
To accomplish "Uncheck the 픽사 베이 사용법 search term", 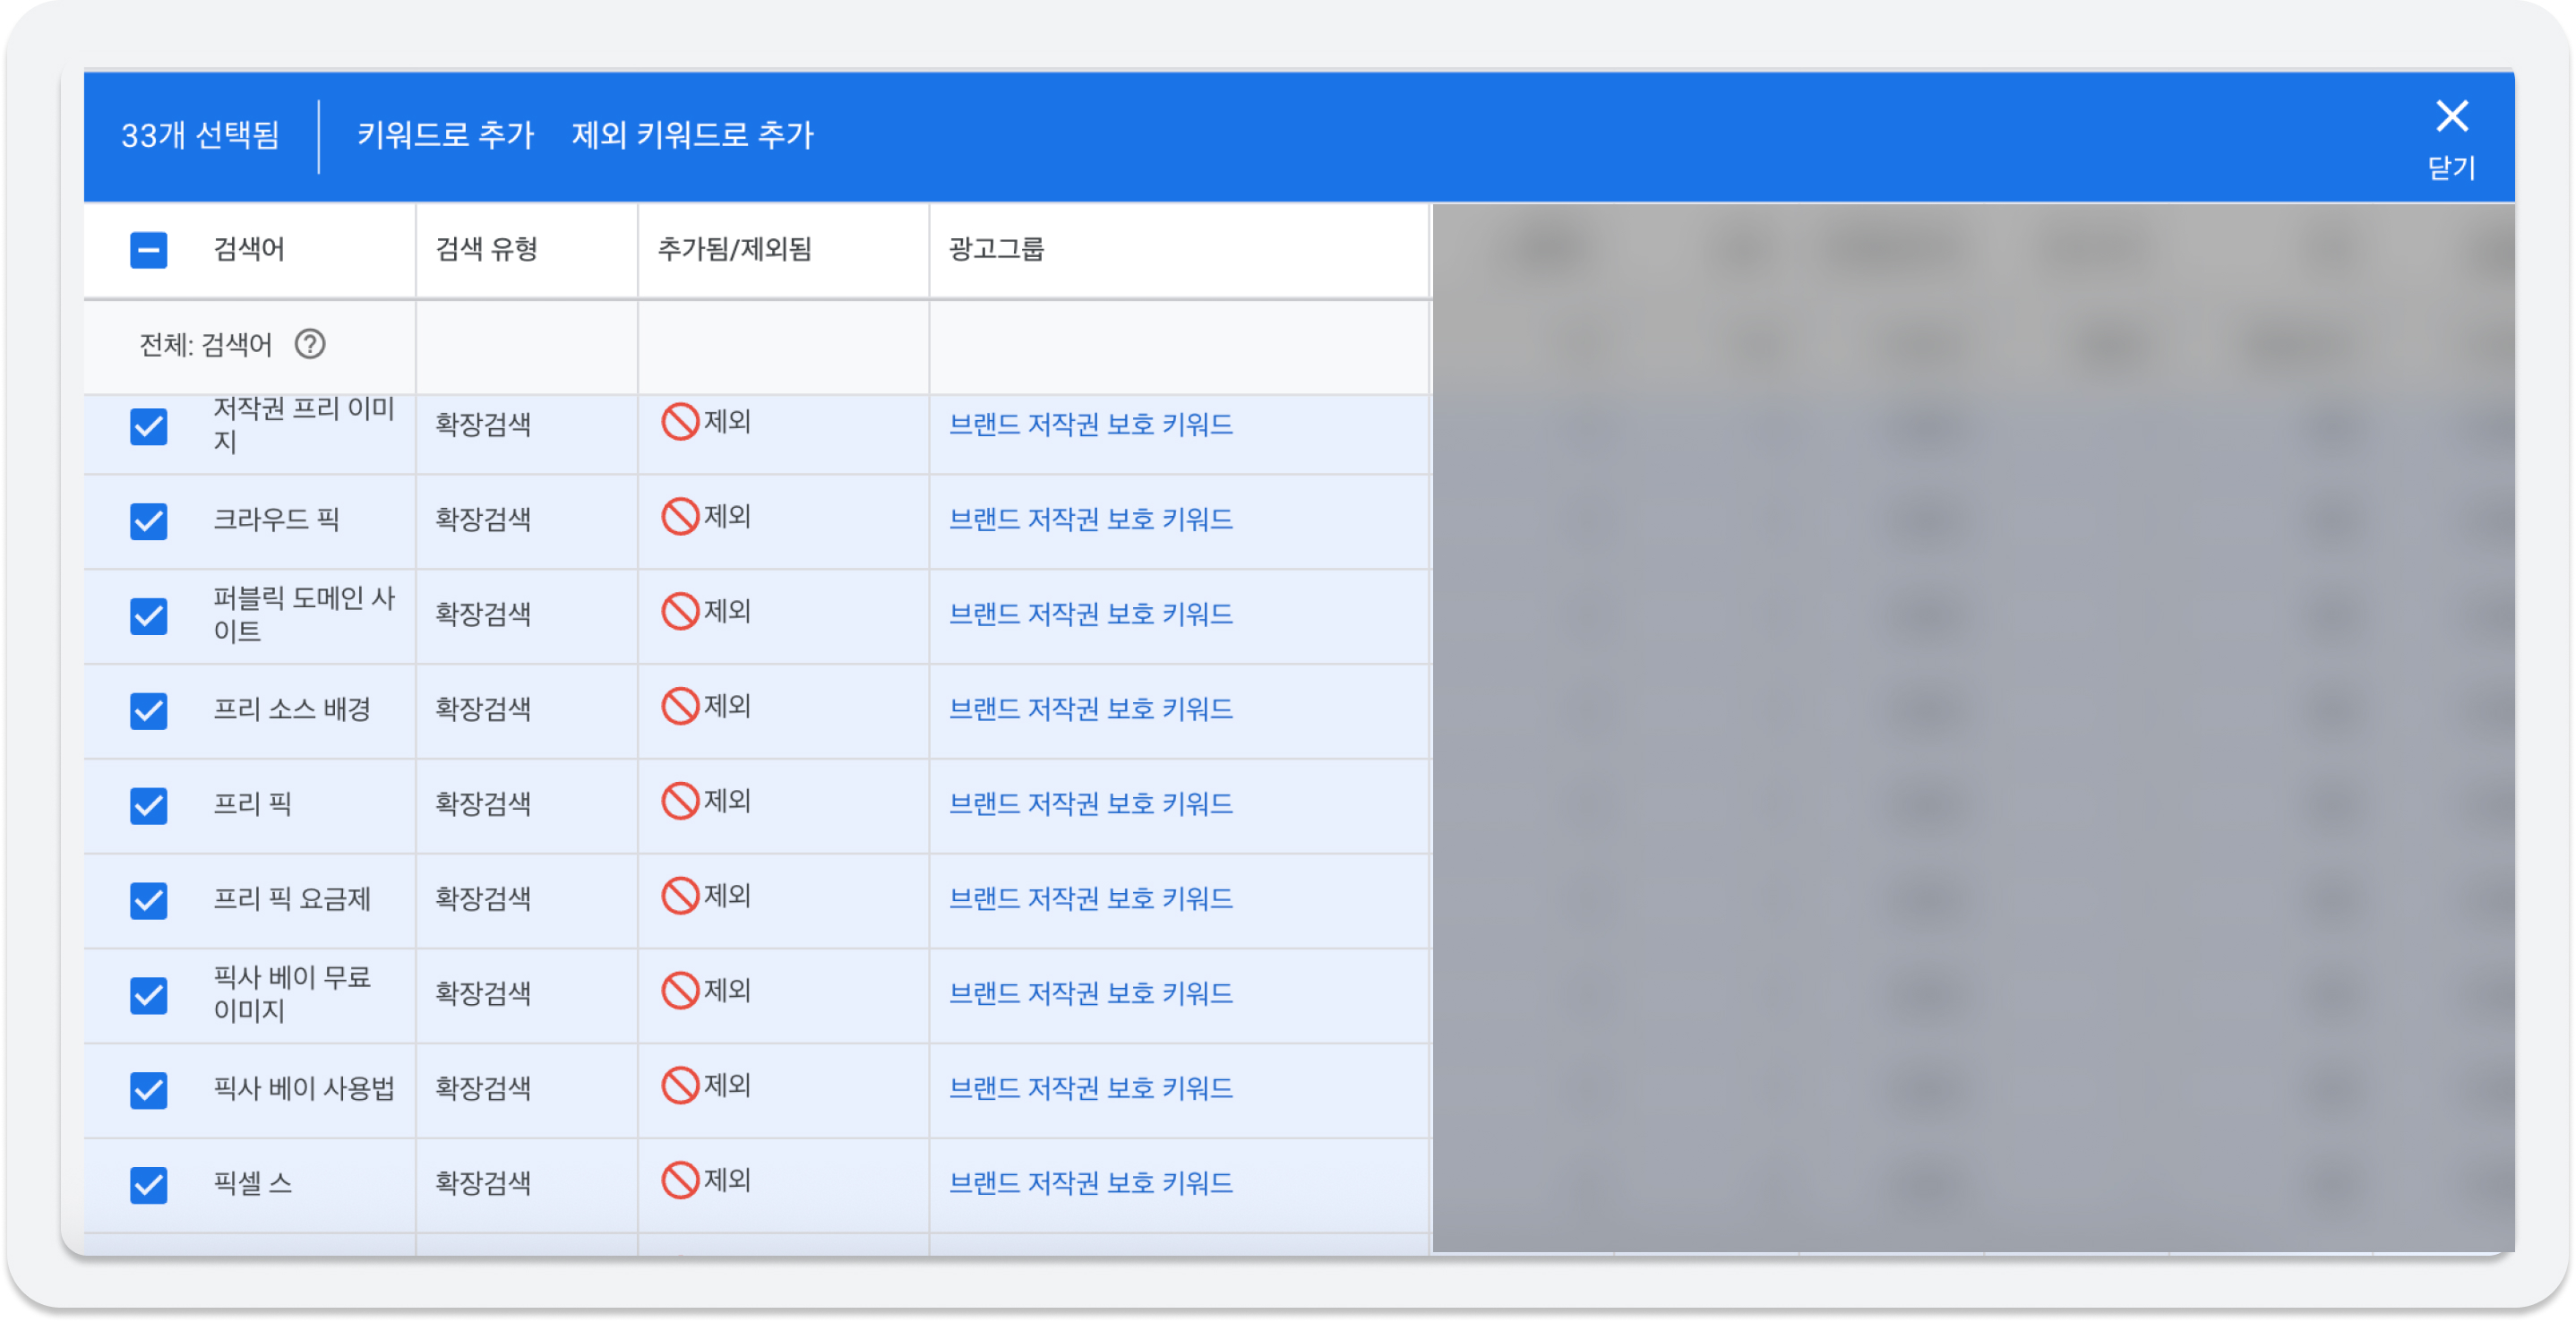I will click(148, 1089).
